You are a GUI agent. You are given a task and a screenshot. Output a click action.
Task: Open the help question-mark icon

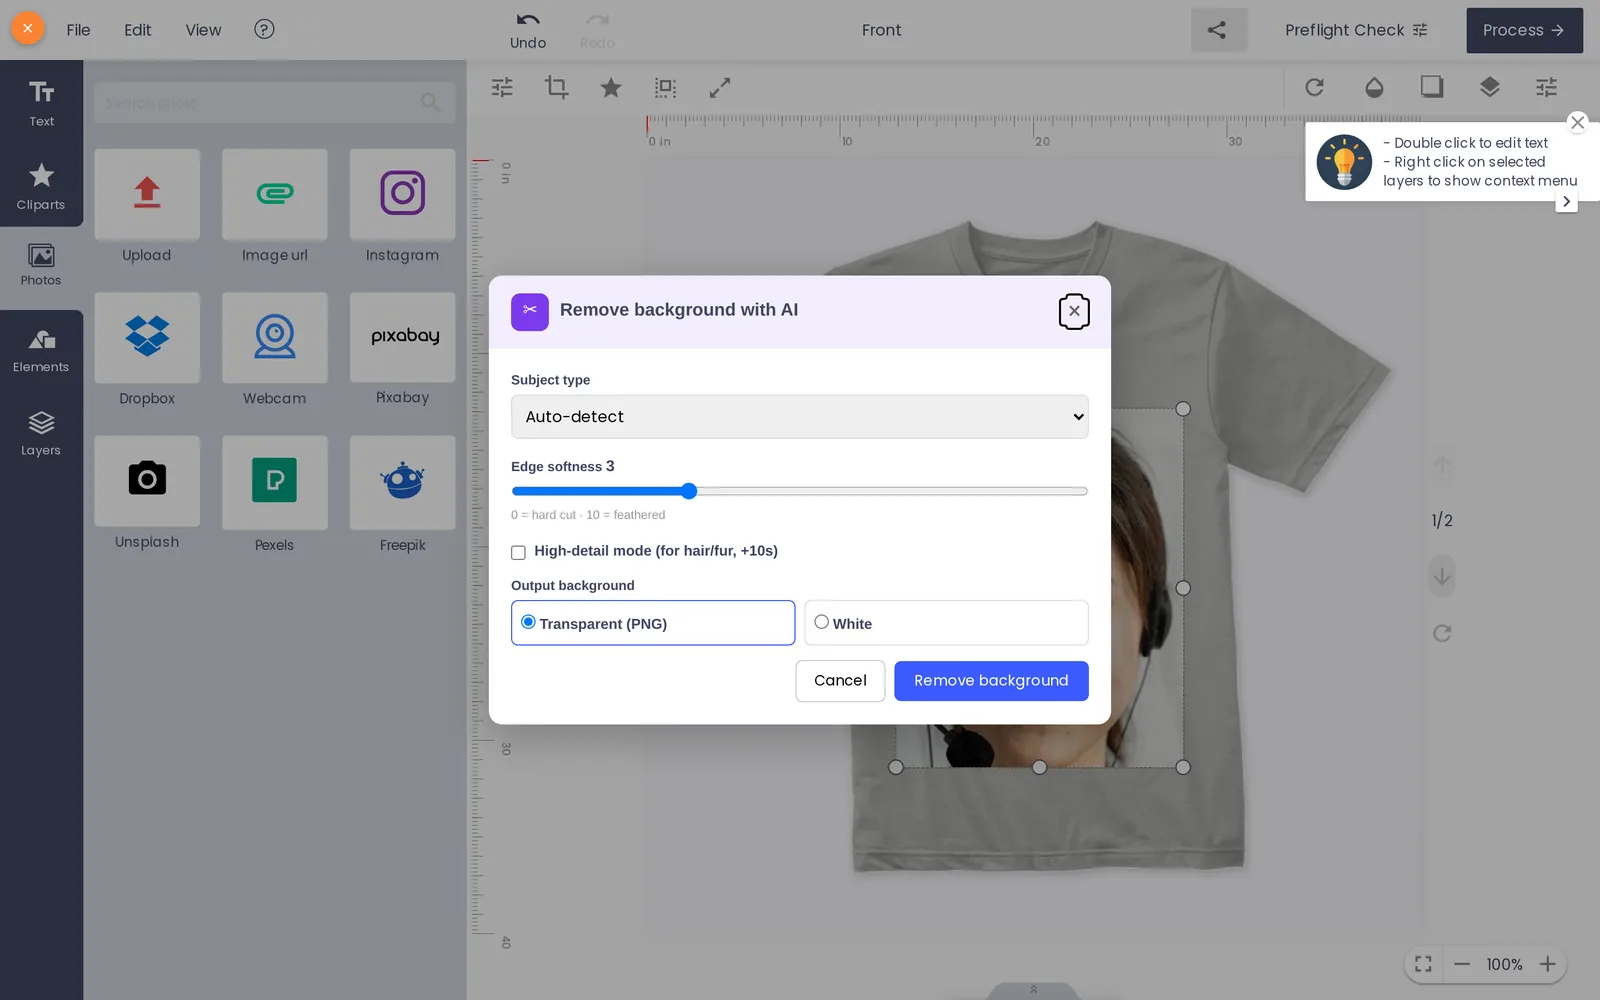click(264, 29)
